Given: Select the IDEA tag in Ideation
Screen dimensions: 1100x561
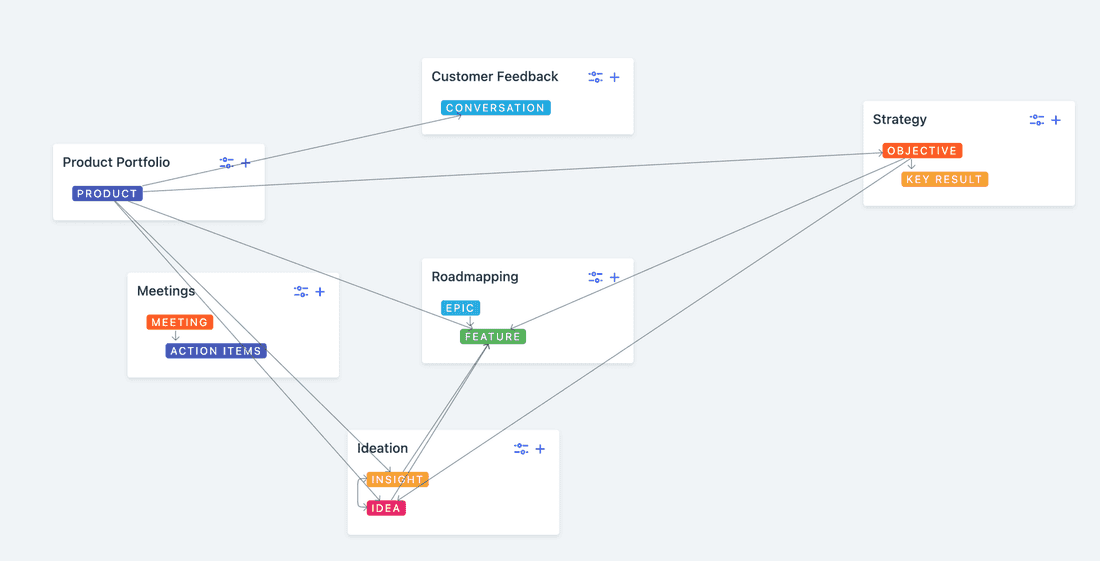Looking at the screenshot, I should pyautogui.click(x=386, y=508).
